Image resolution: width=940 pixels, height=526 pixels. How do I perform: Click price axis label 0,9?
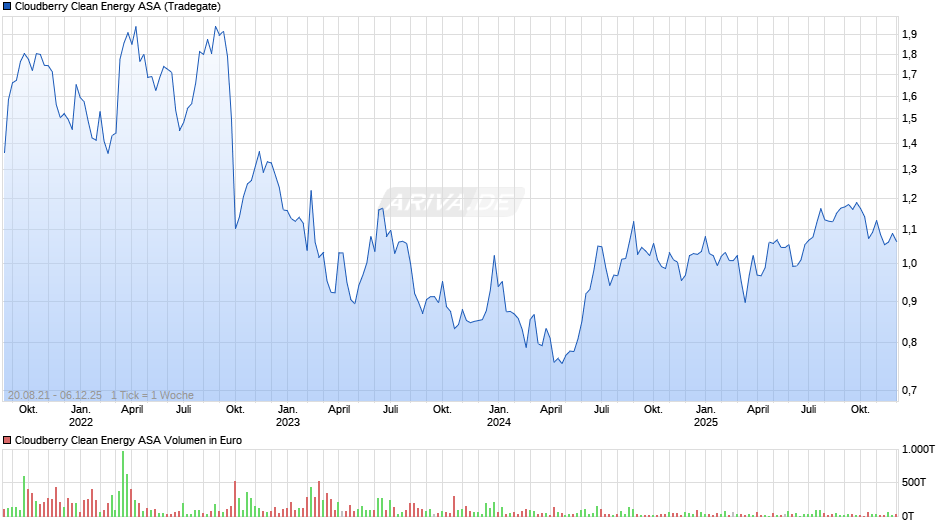click(x=909, y=302)
